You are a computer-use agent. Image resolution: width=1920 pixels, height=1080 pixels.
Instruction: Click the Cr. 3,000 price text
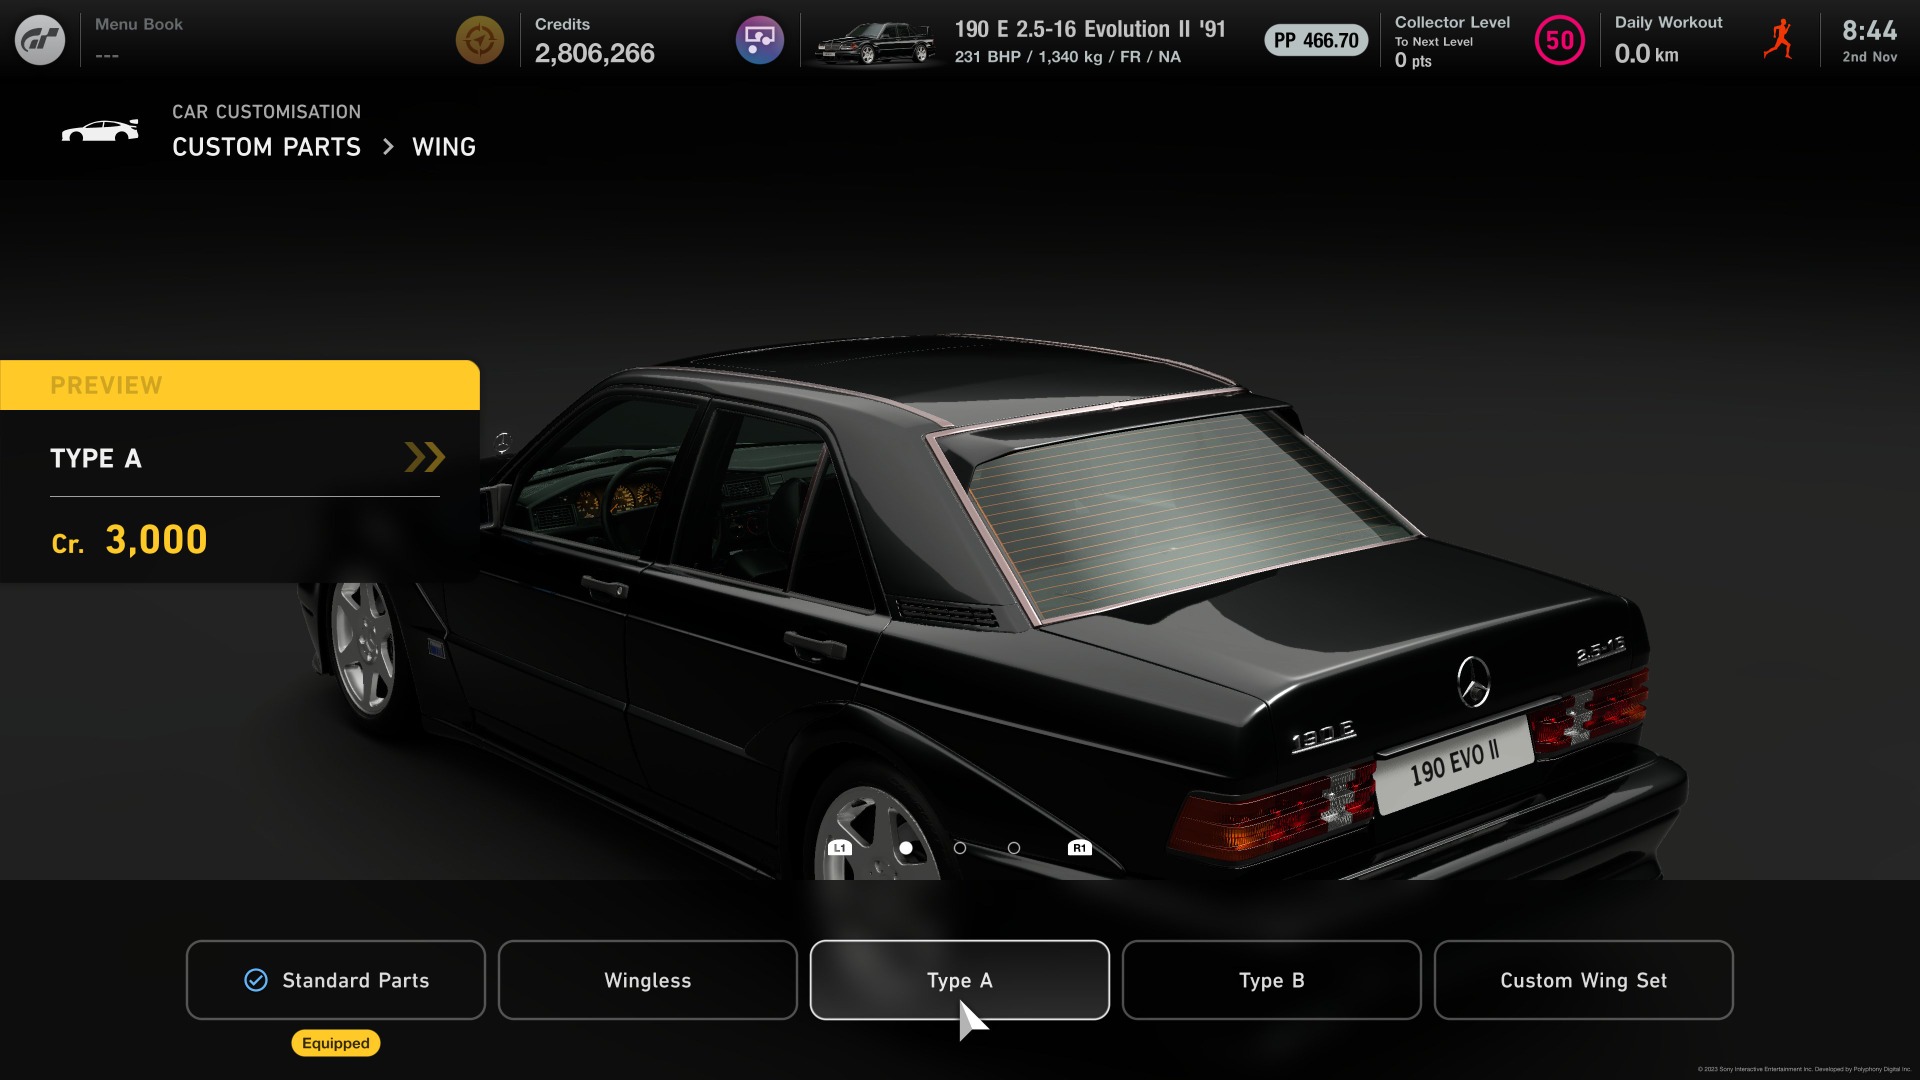(129, 540)
